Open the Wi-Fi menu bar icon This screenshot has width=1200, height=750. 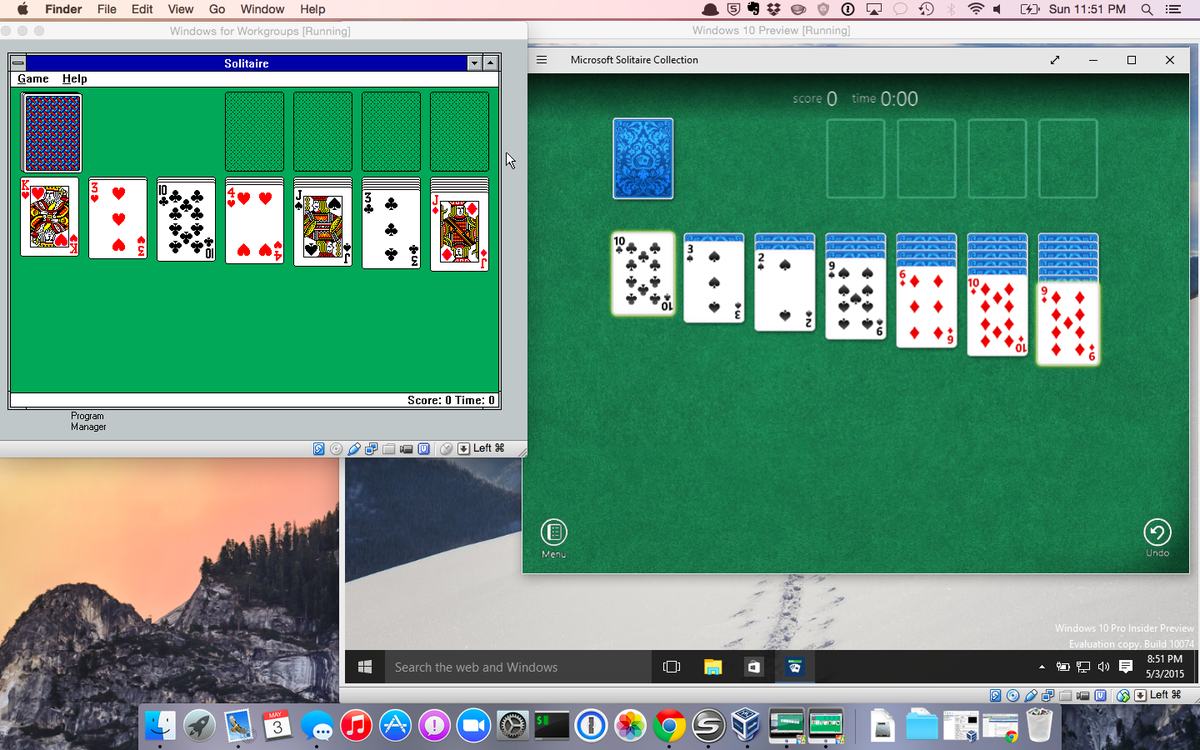click(976, 9)
